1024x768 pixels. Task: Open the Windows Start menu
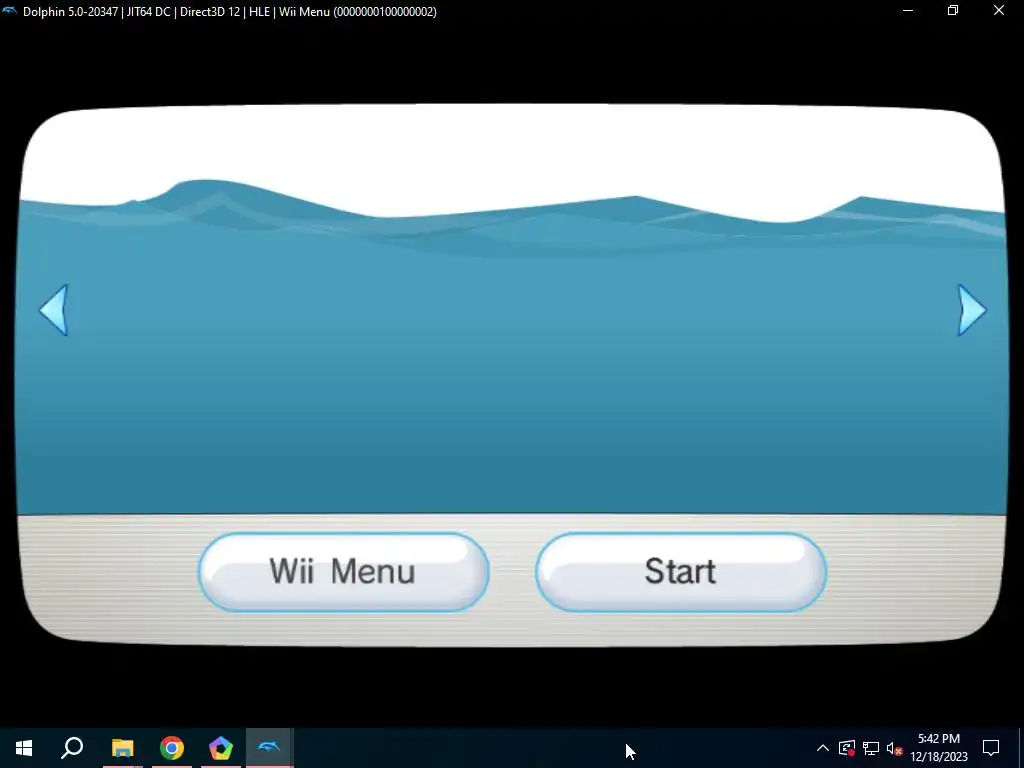[x=24, y=748]
